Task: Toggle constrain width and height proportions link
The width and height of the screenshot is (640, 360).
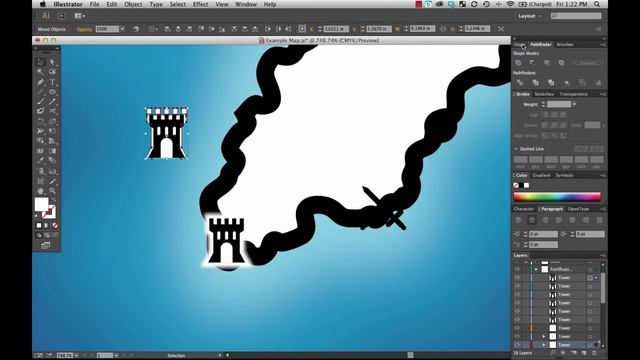Action: (443, 29)
